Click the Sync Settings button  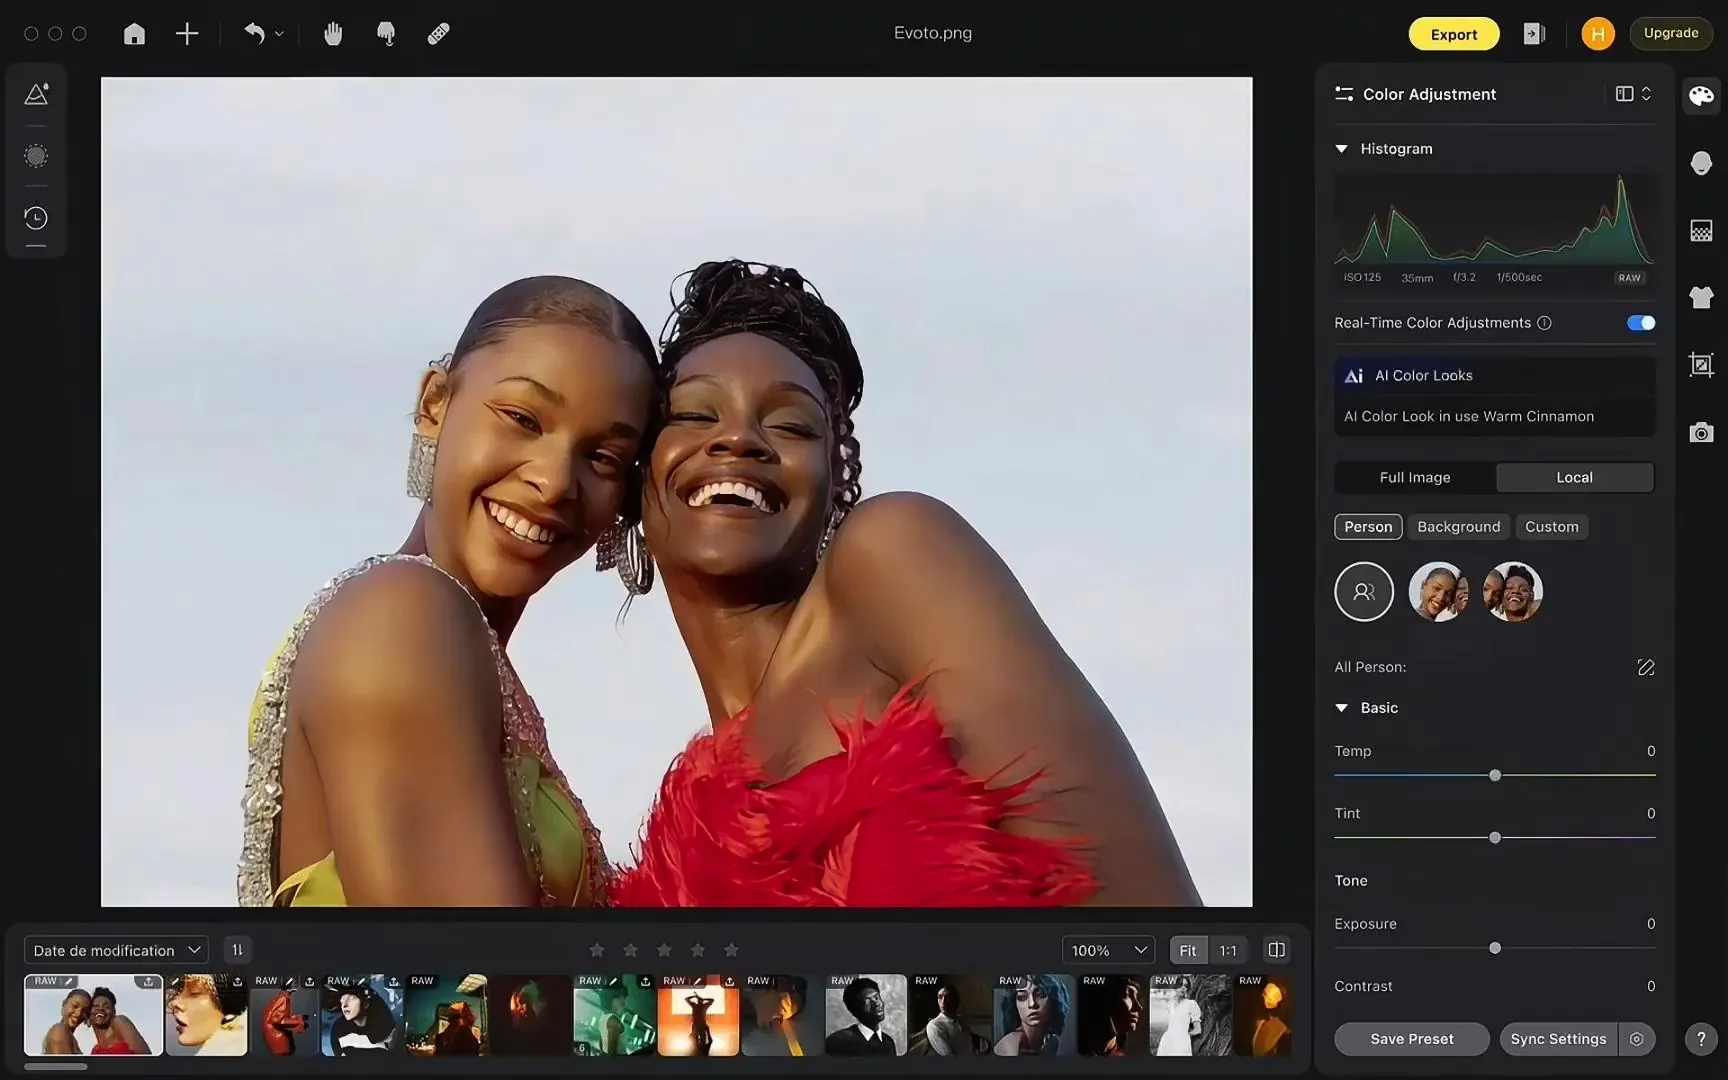[1557, 1039]
